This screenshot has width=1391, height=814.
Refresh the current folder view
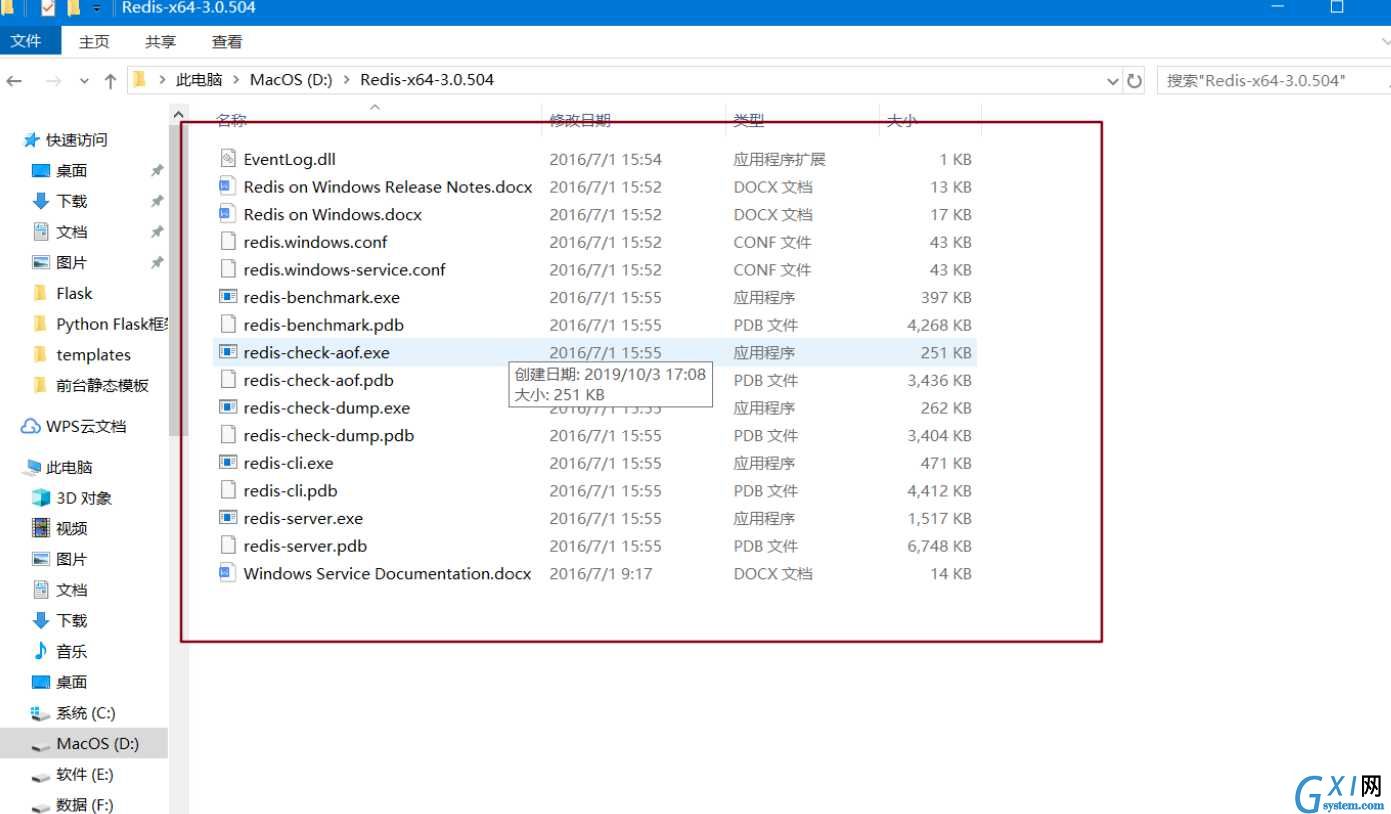point(1134,80)
